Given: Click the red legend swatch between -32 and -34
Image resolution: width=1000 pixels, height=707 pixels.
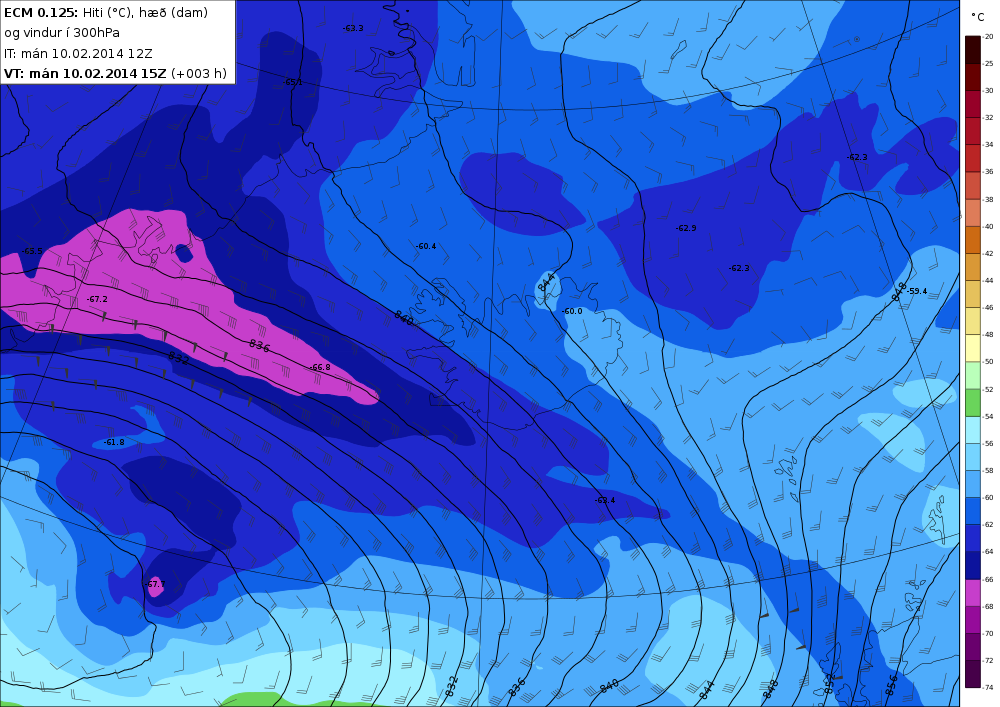Looking at the screenshot, I should 973,131.
